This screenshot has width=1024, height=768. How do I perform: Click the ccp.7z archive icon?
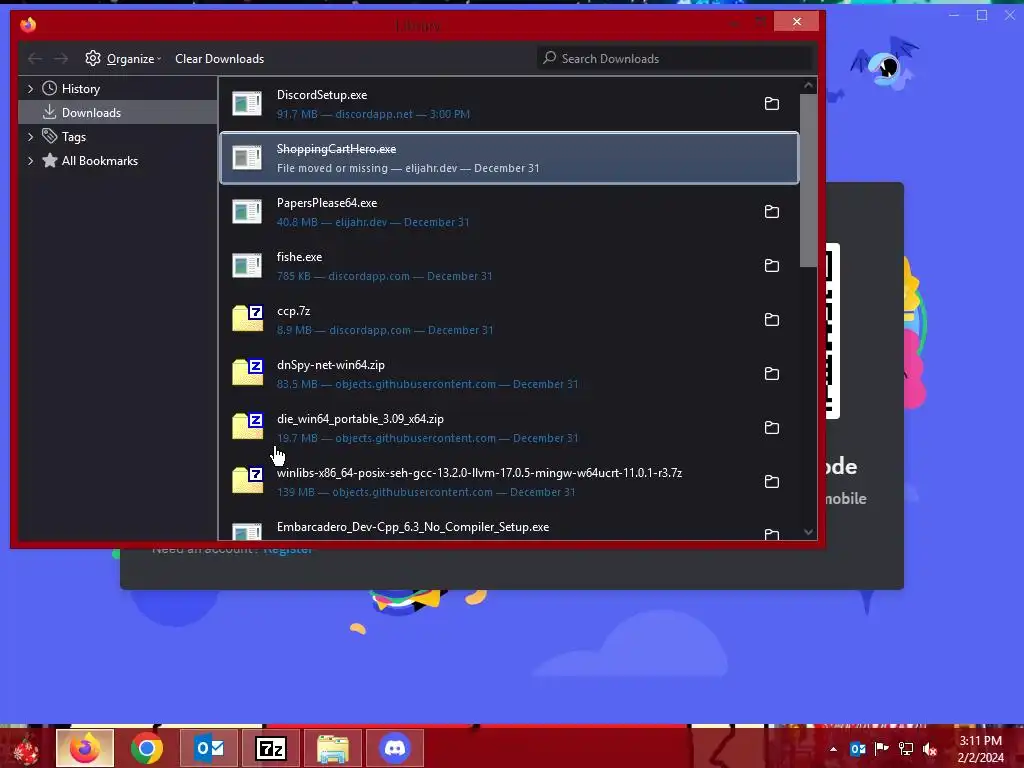point(248,319)
